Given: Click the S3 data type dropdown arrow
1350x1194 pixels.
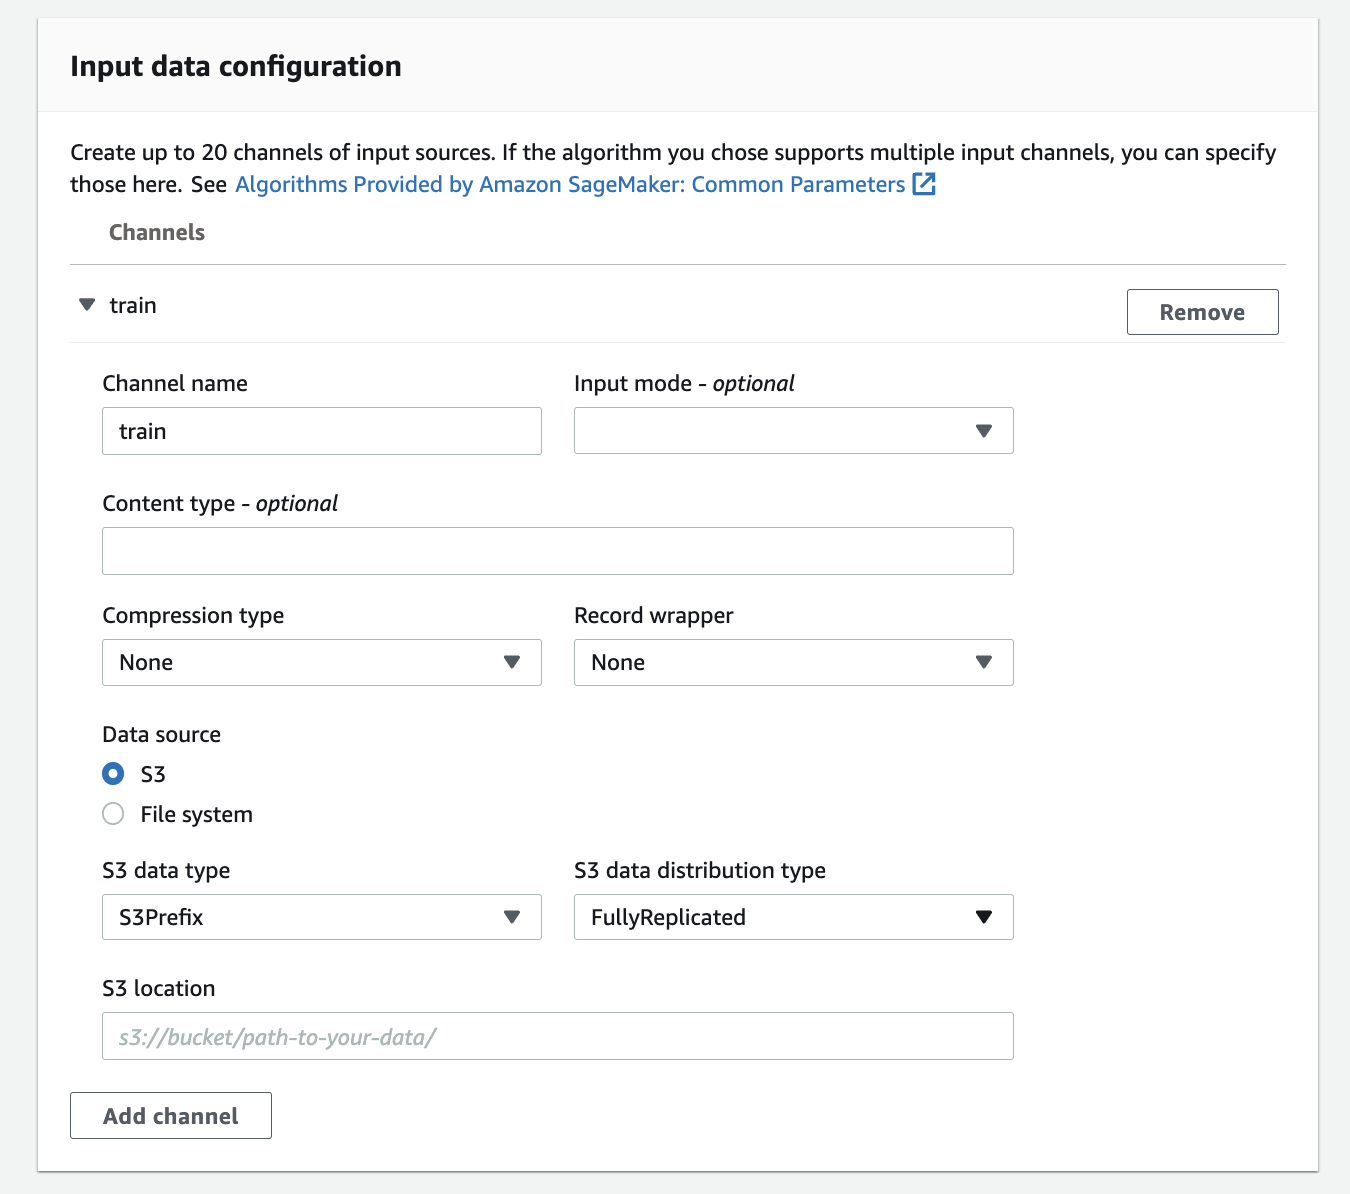Looking at the screenshot, I should pyautogui.click(x=512, y=917).
